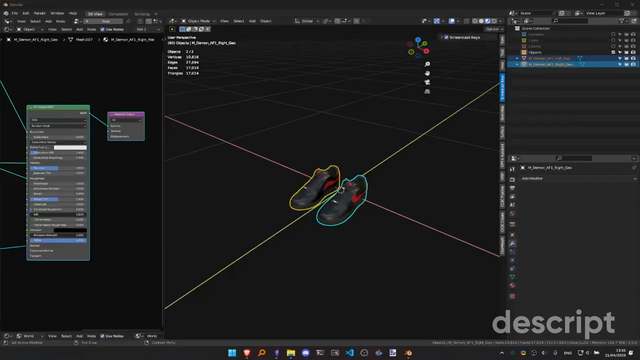Open Scene properties tab
The width and height of the screenshot is (640, 360).
(512, 205)
